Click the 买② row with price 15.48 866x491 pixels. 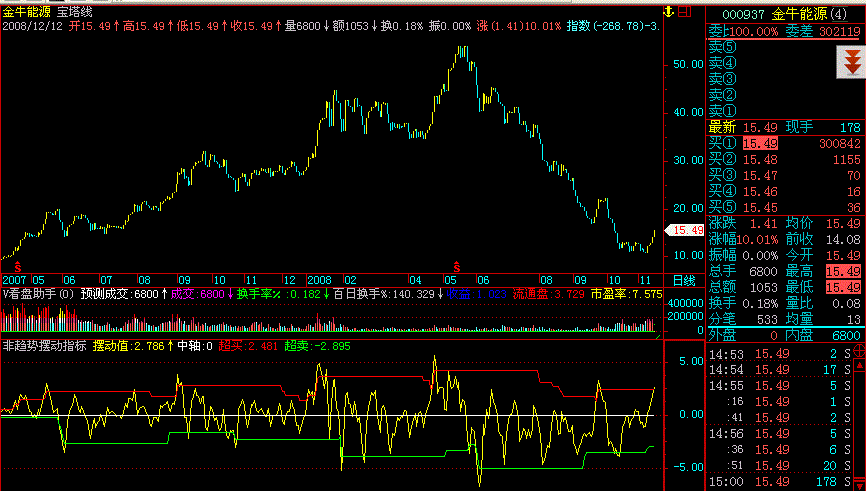pos(785,160)
